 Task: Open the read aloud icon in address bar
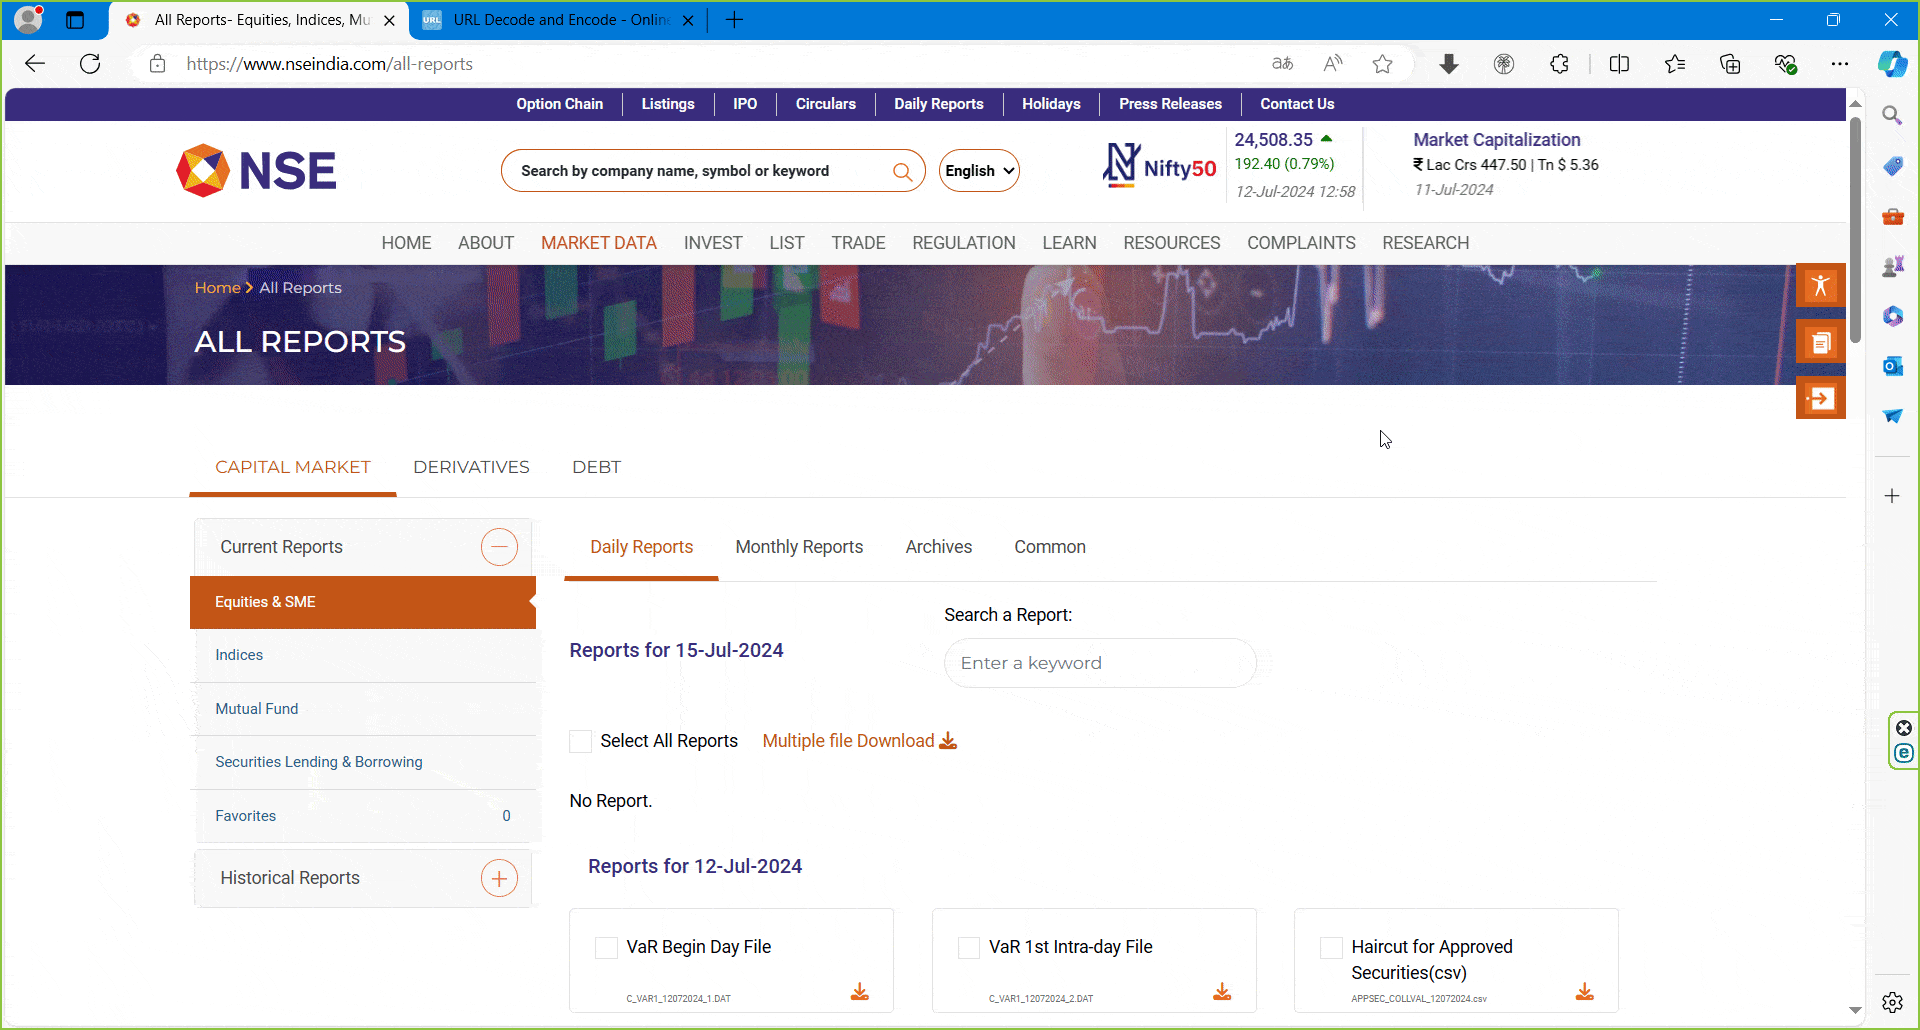[1332, 64]
